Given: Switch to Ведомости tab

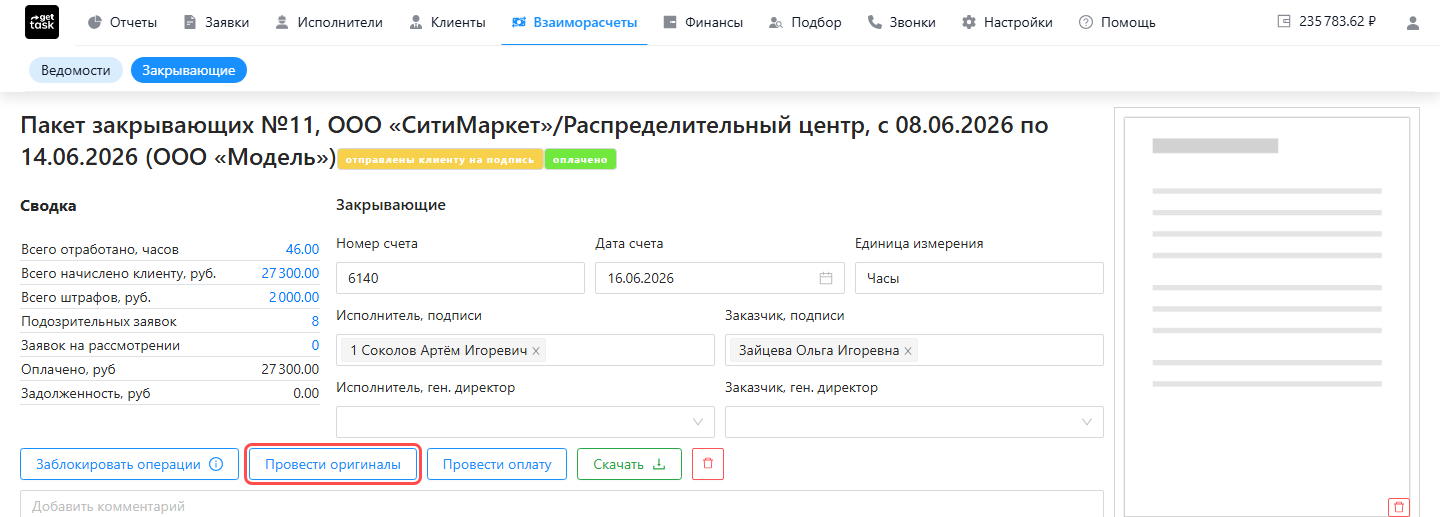Looking at the screenshot, I should [x=76, y=70].
